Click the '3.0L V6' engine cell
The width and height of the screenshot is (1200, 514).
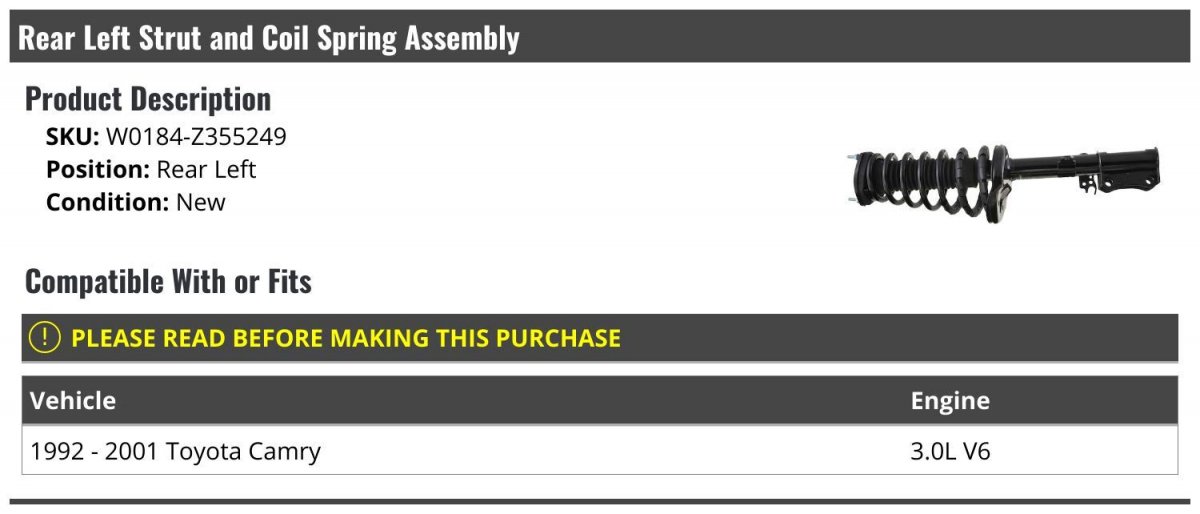[950, 452]
